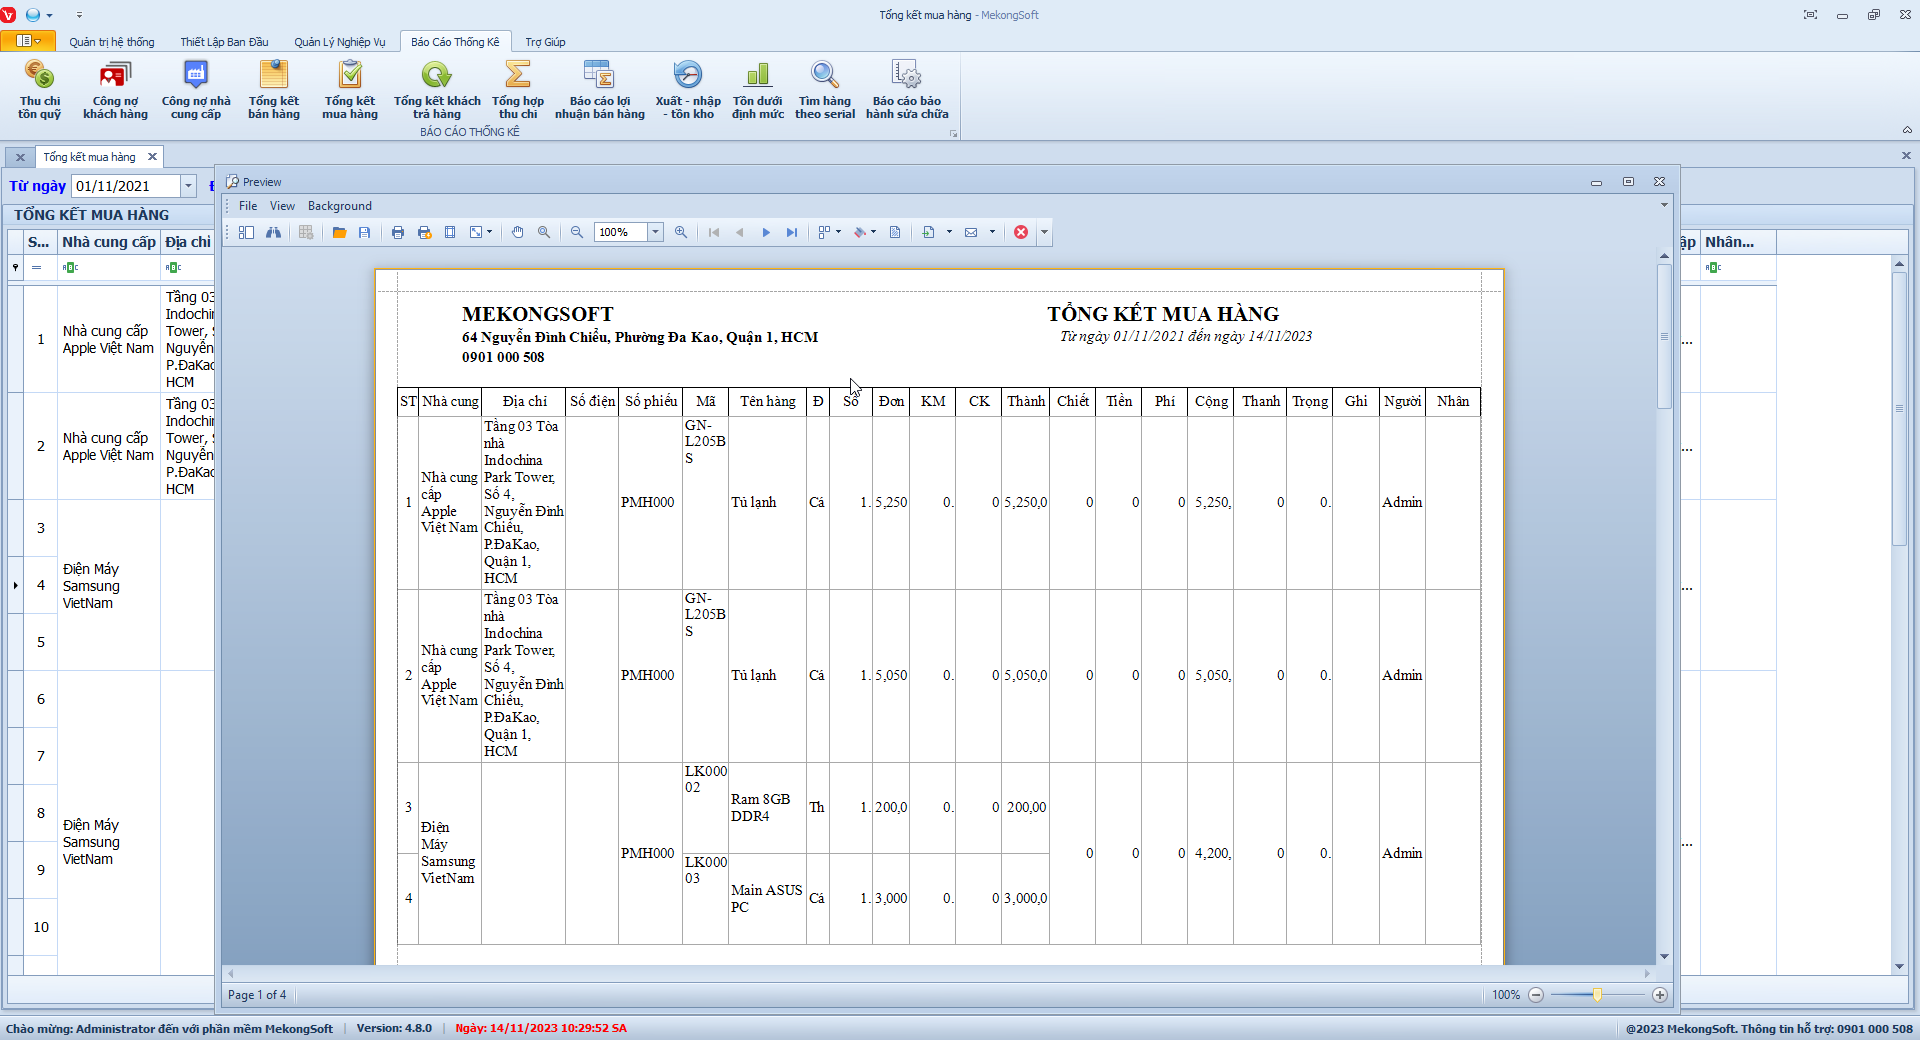This screenshot has width=1920, height=1040.
Task: Click the zoom slider handle at bottom
Action: [1597, 995]
